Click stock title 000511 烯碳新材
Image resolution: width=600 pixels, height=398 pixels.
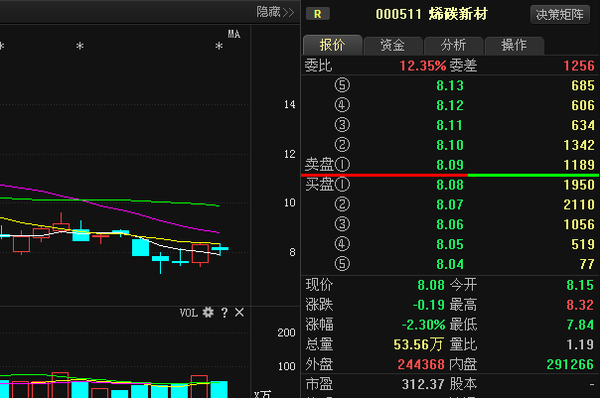pyautogui.click(x=431, y=14)
